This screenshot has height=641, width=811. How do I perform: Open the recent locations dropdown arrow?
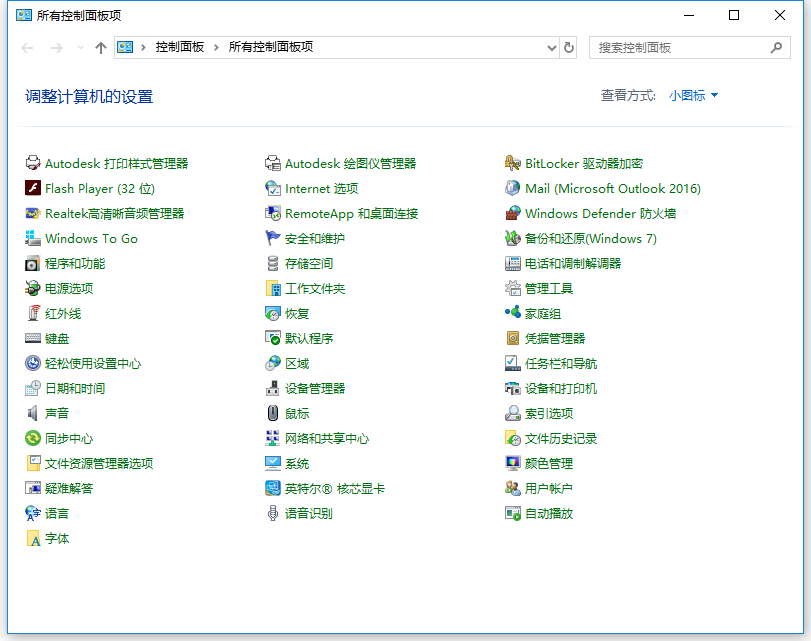pyautogui.click(x=80, y=48)
